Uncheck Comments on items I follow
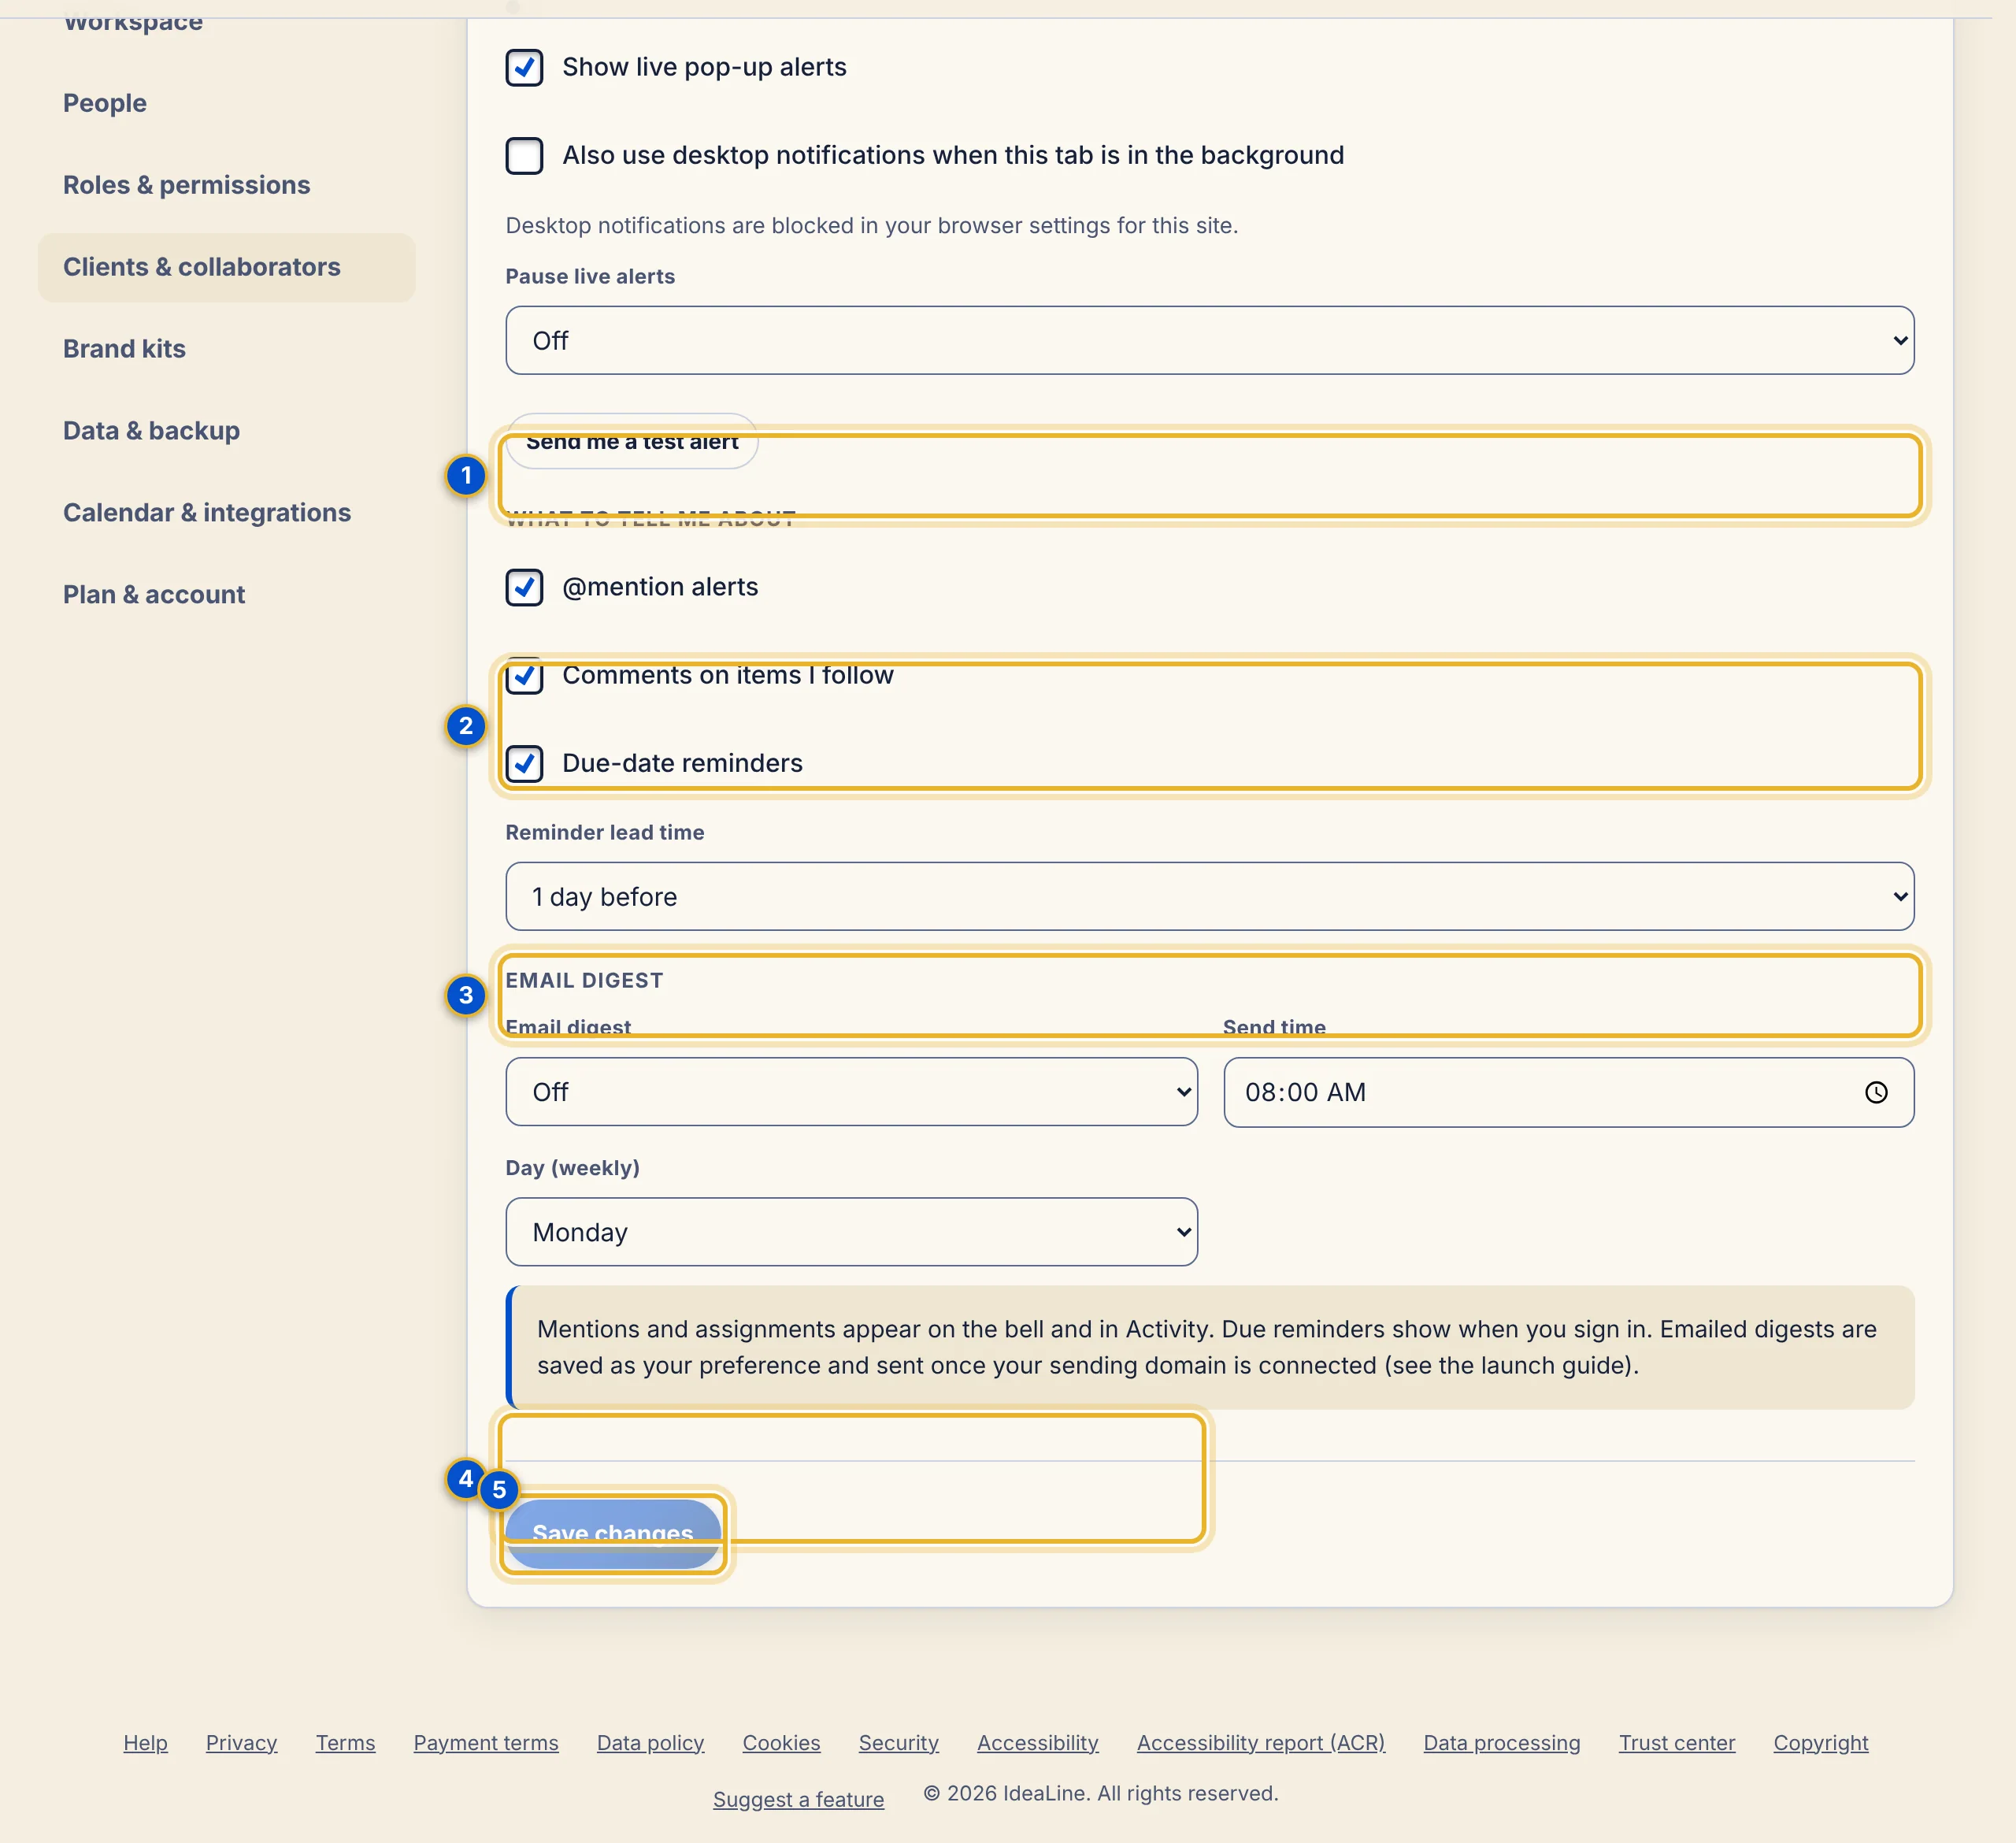The height and width of the screenshot is (1843, 2016). pos(524,676)
